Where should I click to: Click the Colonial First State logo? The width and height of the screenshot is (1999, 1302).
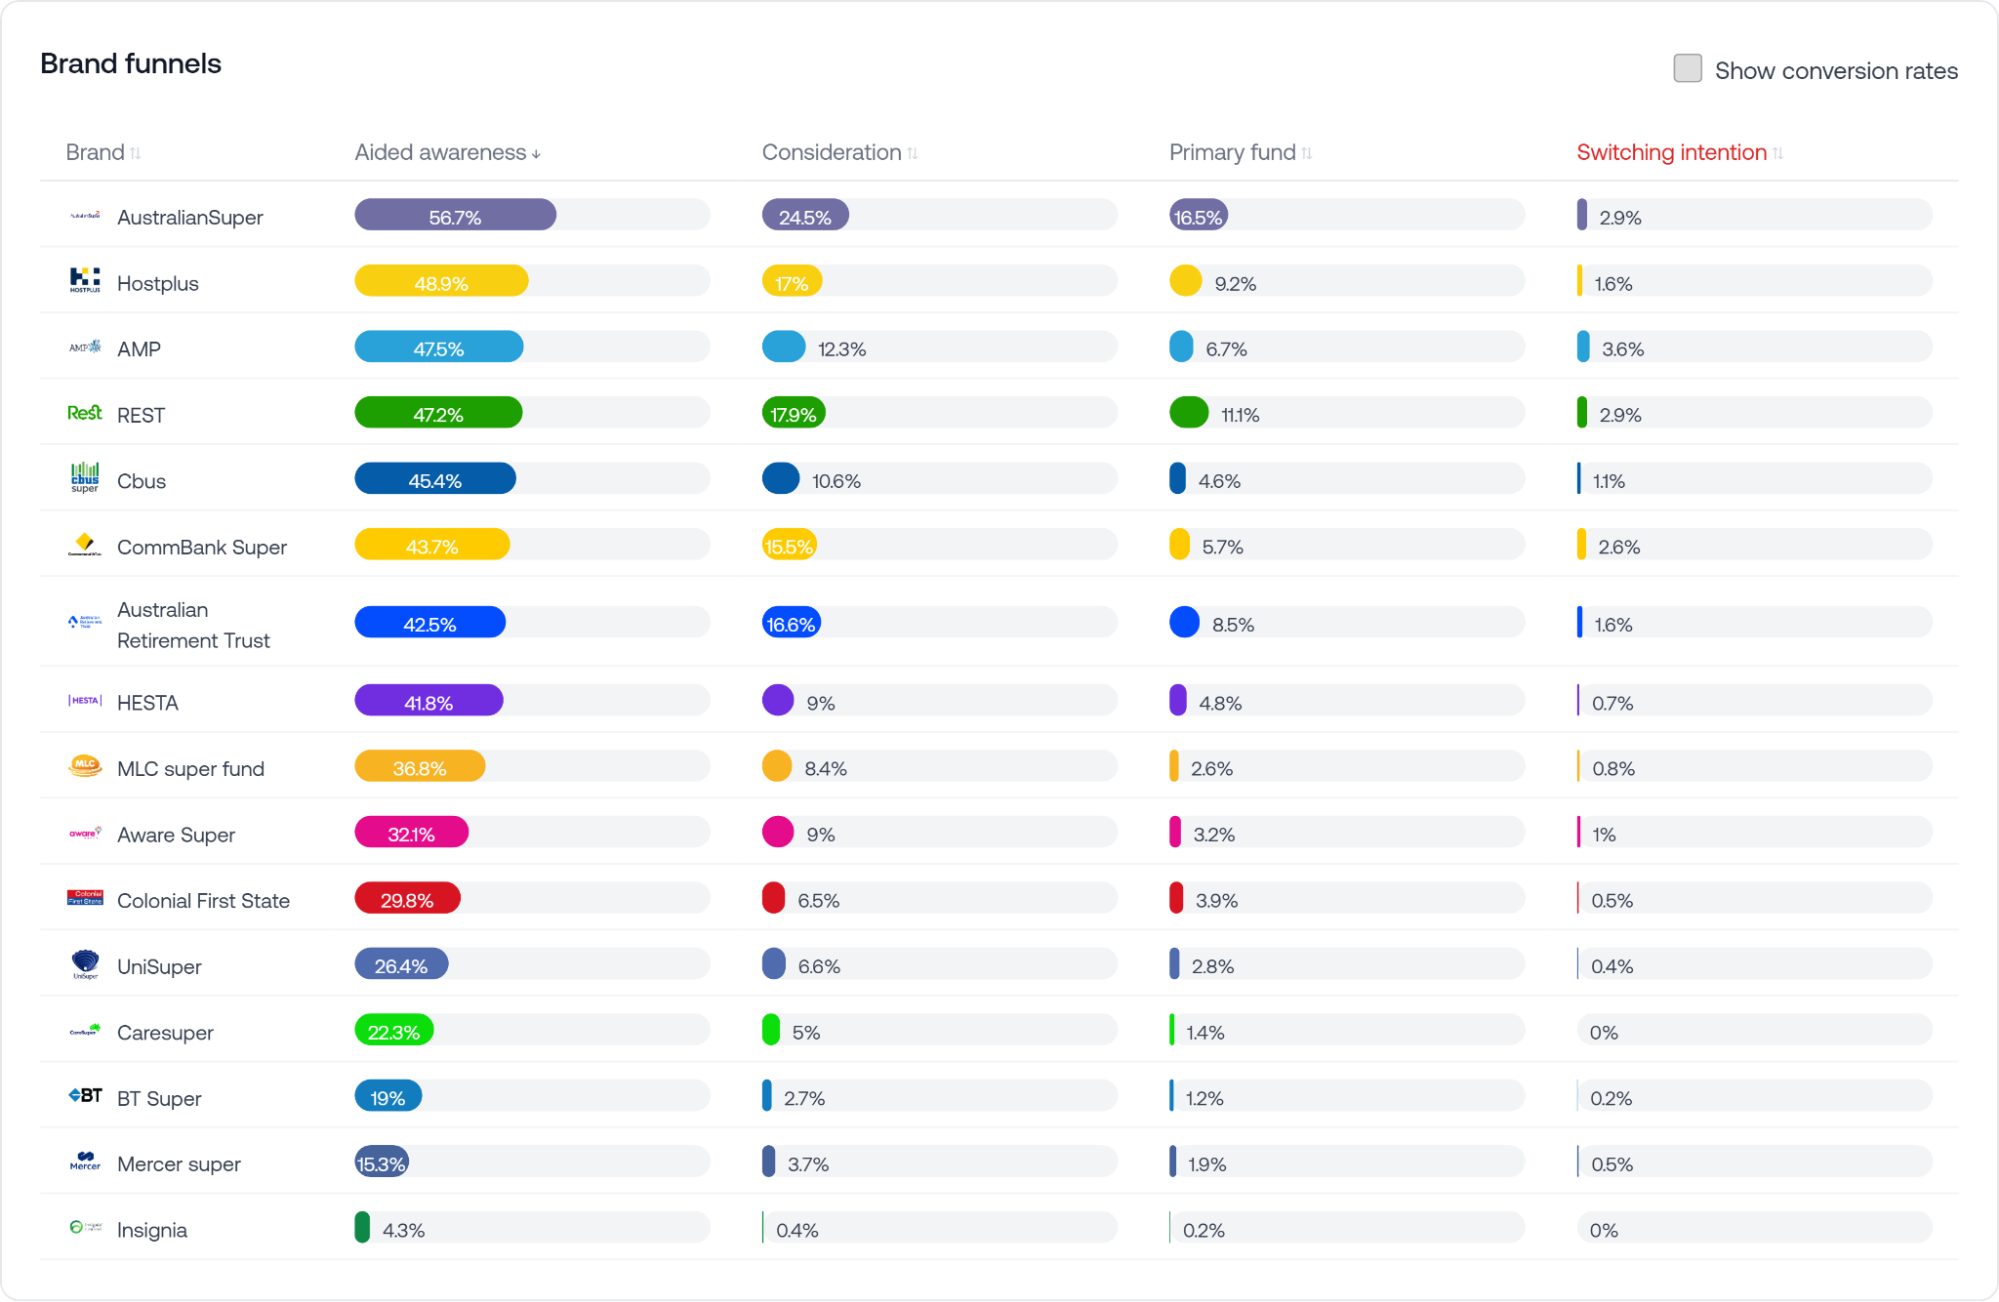(x=85, y=898)
